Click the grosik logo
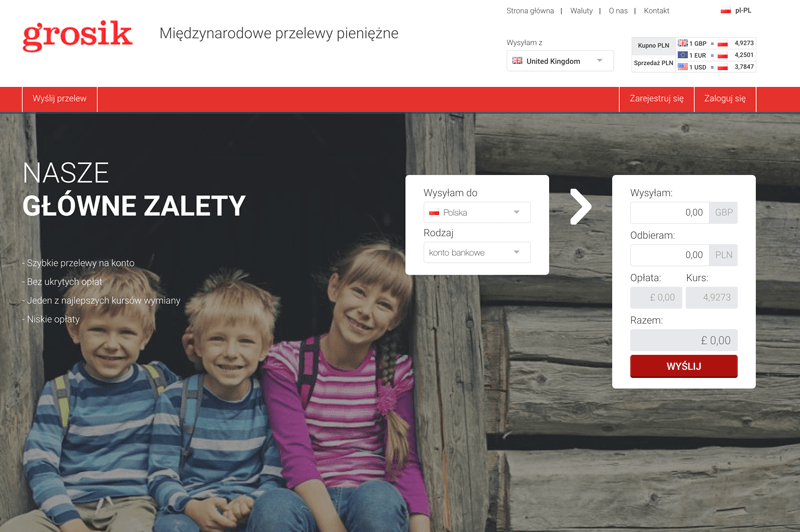 point(78,36)
